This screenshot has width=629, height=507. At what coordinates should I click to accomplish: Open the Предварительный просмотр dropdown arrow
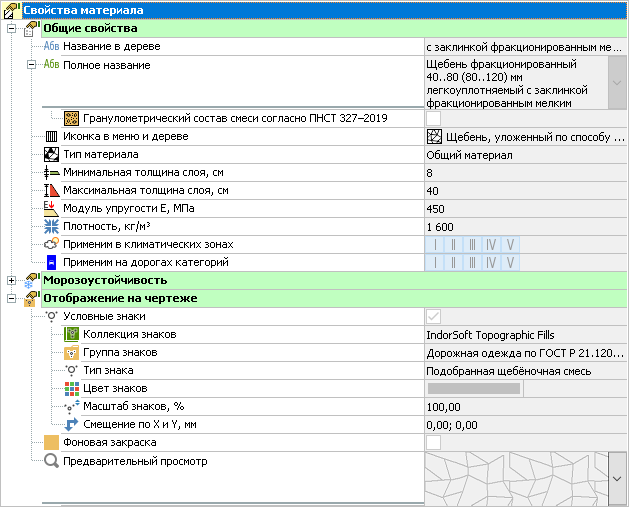pos(617,479)
